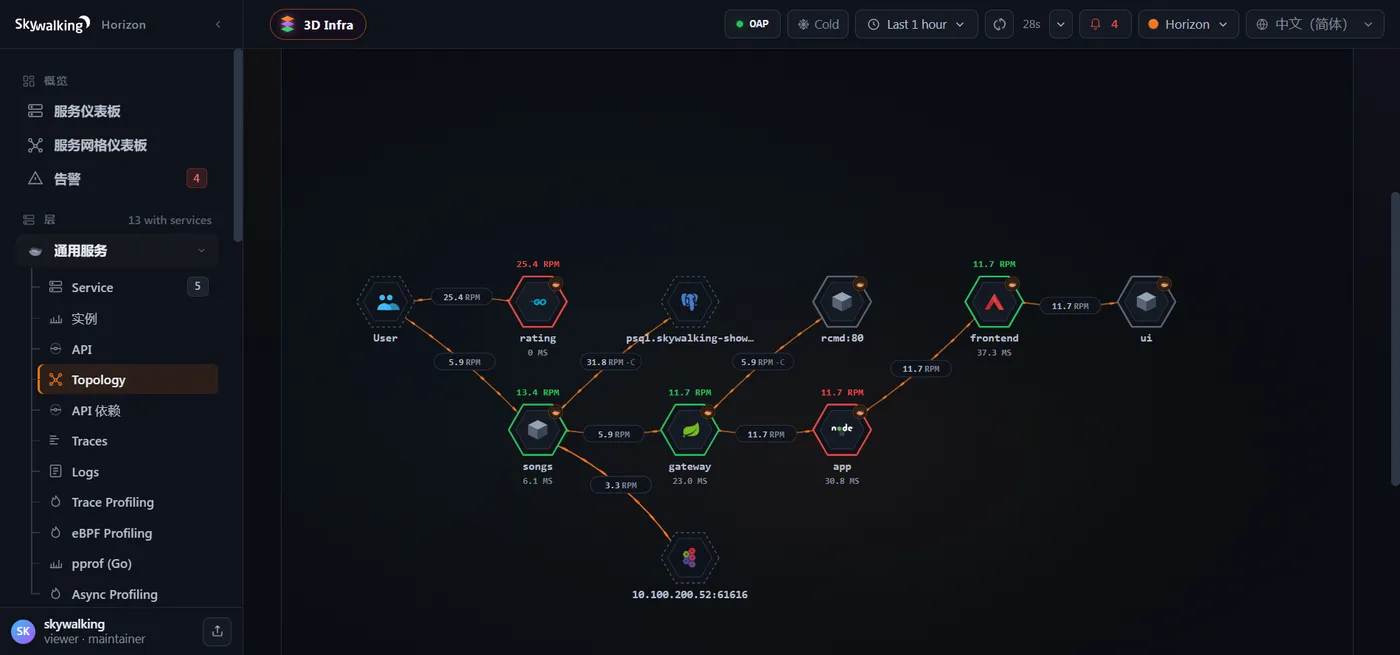
Task: Click the PostgreSQL database node
Action: pos(690,302)
